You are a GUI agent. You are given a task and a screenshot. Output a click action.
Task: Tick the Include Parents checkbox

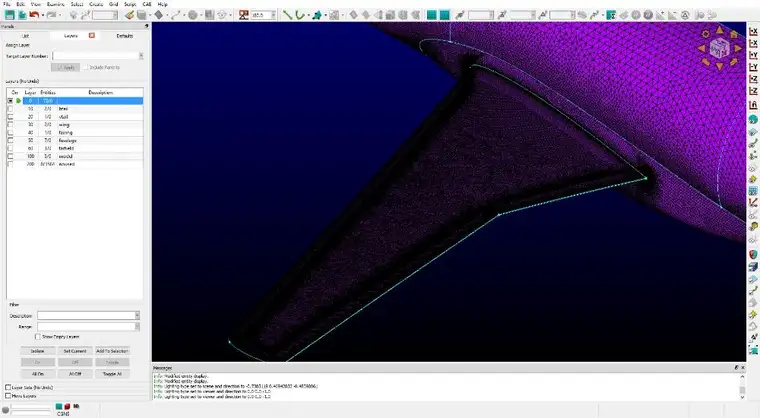(85, 67)
